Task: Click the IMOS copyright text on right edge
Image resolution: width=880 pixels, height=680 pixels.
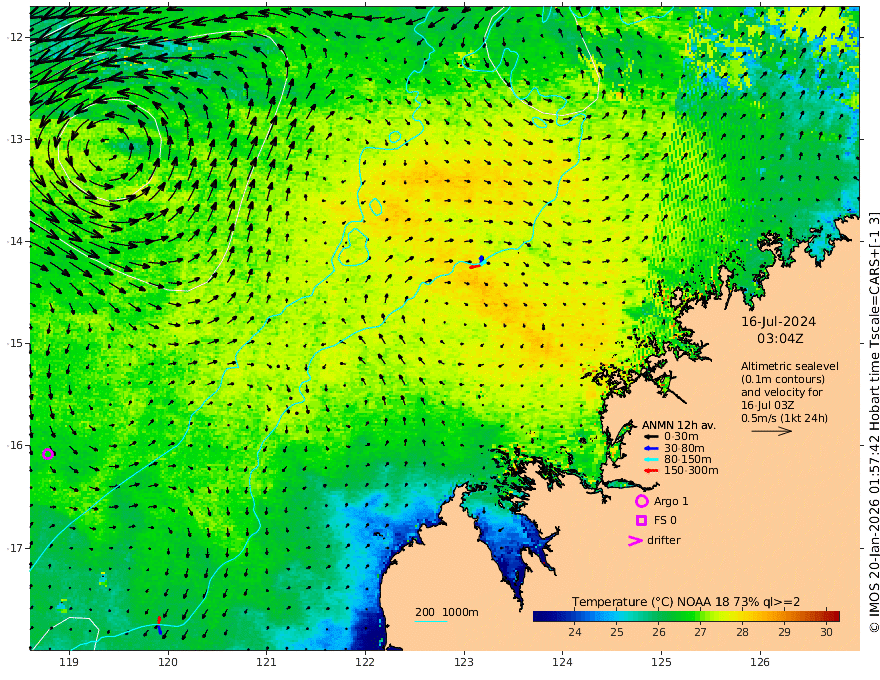Action: point(873,422)
